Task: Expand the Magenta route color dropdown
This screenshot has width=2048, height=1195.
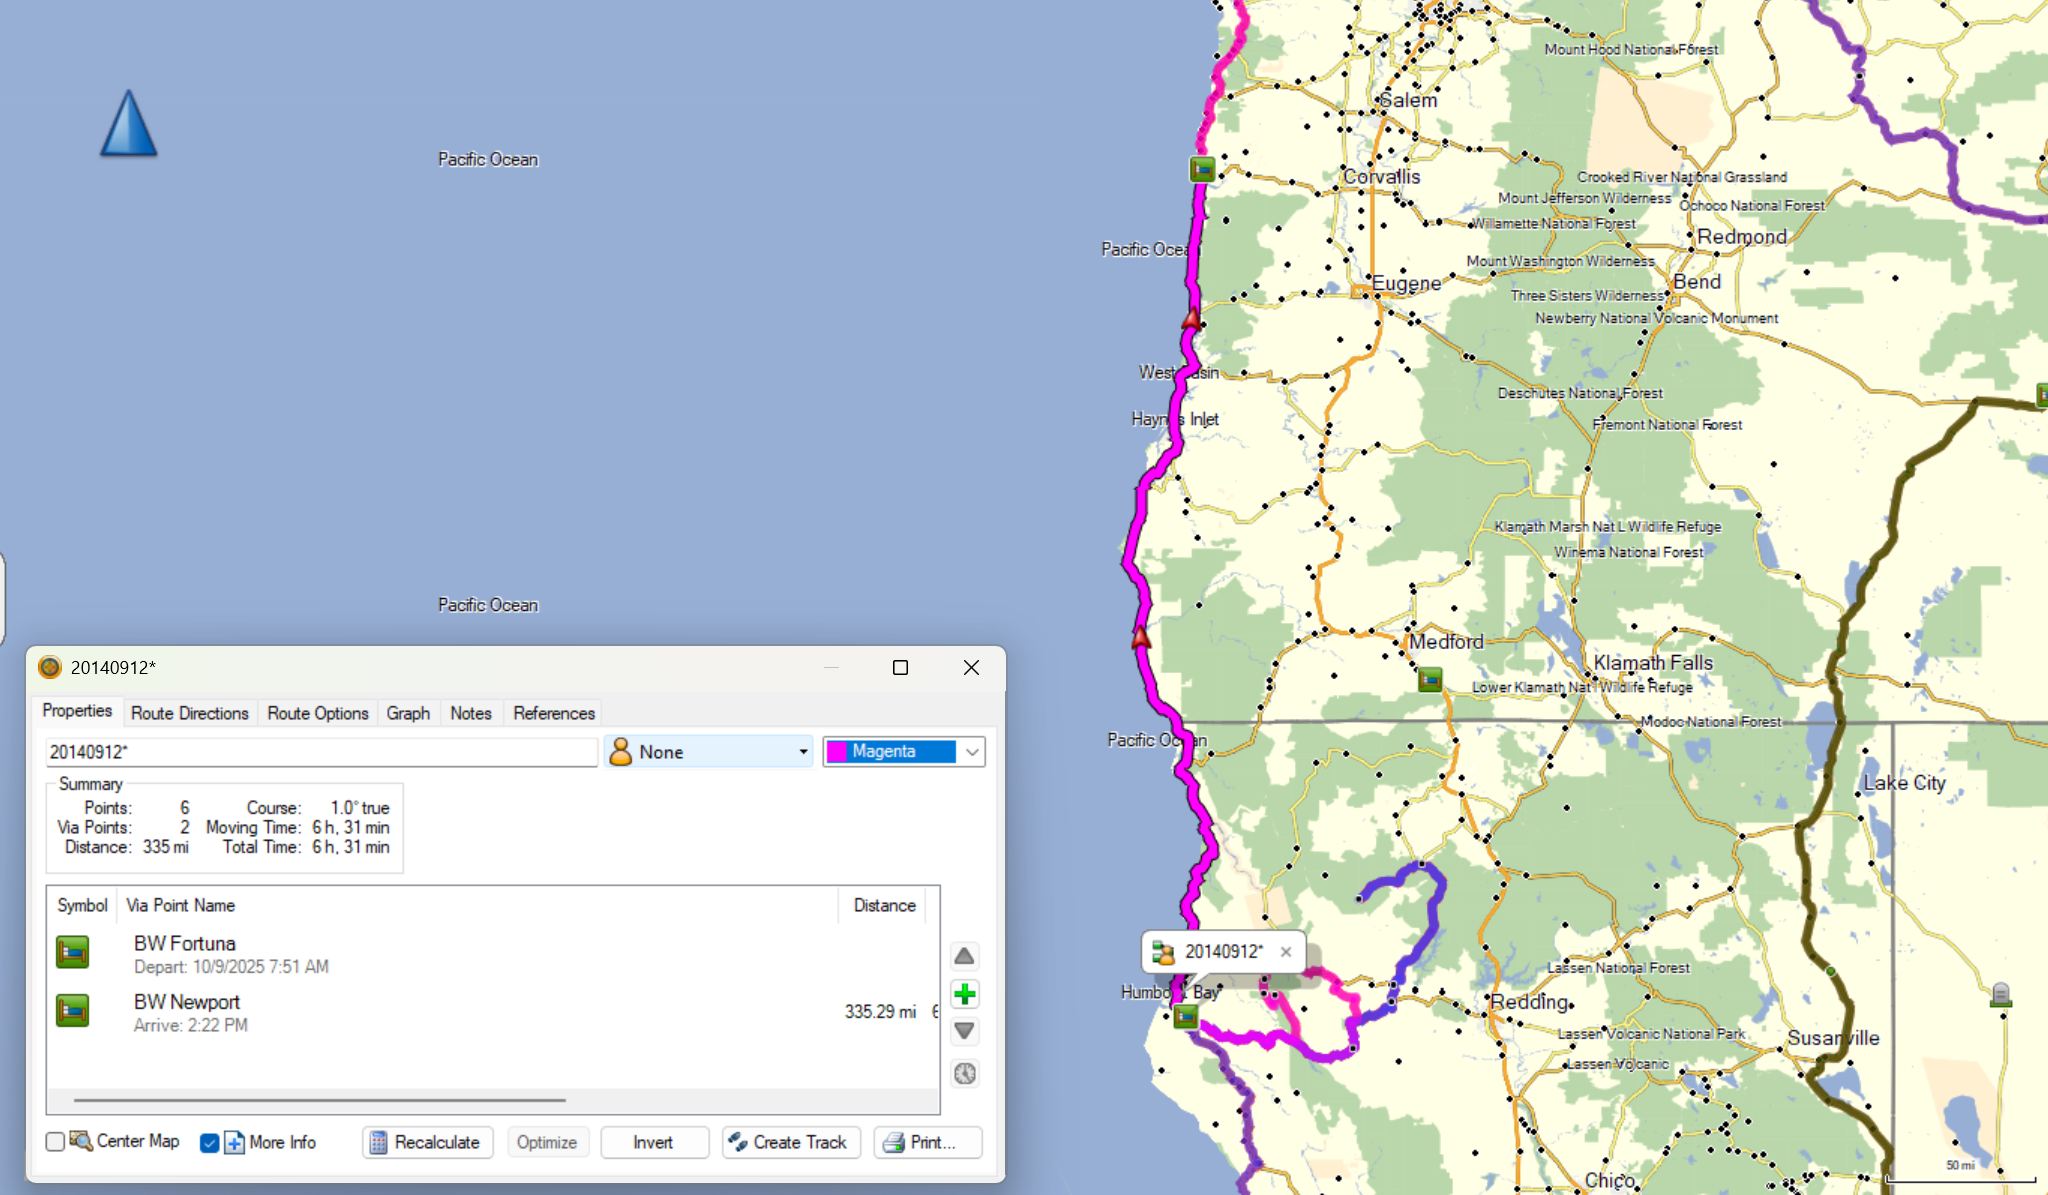Action: pos(971,752)
